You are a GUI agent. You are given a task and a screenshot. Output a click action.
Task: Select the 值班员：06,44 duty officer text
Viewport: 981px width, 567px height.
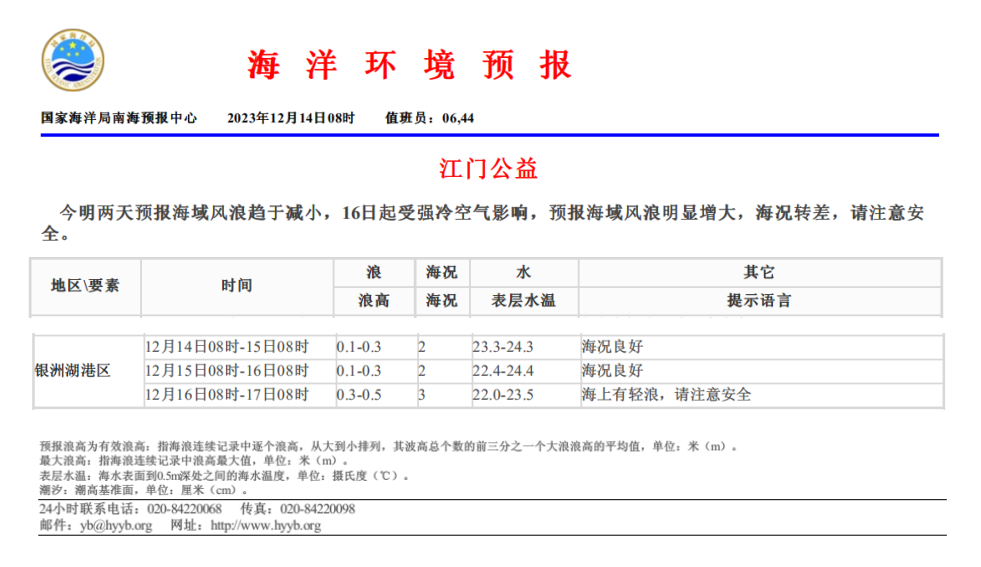pyautogui.click(x=429, y=118)
